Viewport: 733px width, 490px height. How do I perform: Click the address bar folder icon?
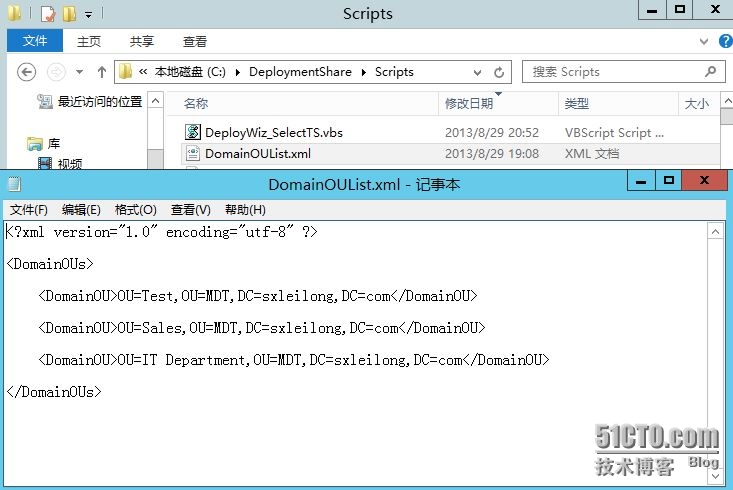125,72
